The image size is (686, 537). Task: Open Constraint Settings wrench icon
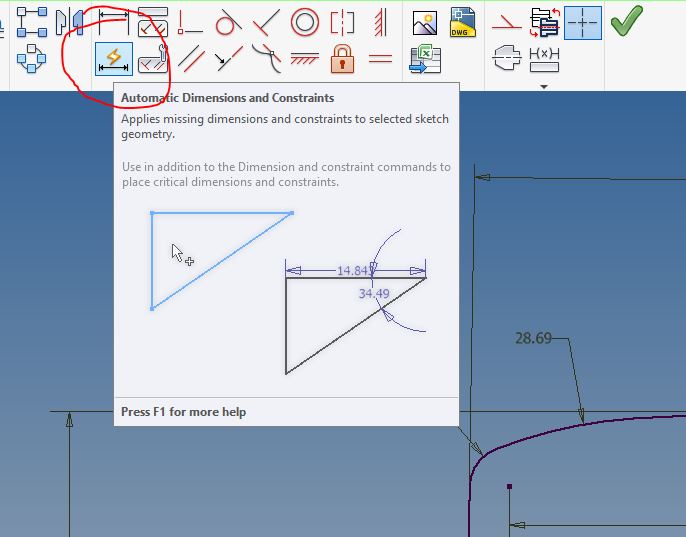pyautogui.click(x=153, y=59)
